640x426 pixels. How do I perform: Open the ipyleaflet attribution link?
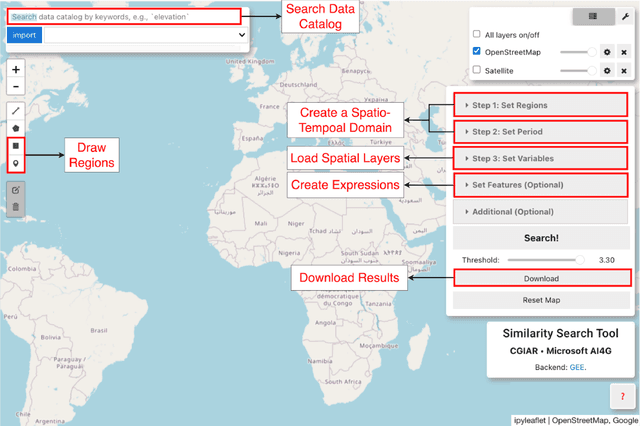[529, 420]
